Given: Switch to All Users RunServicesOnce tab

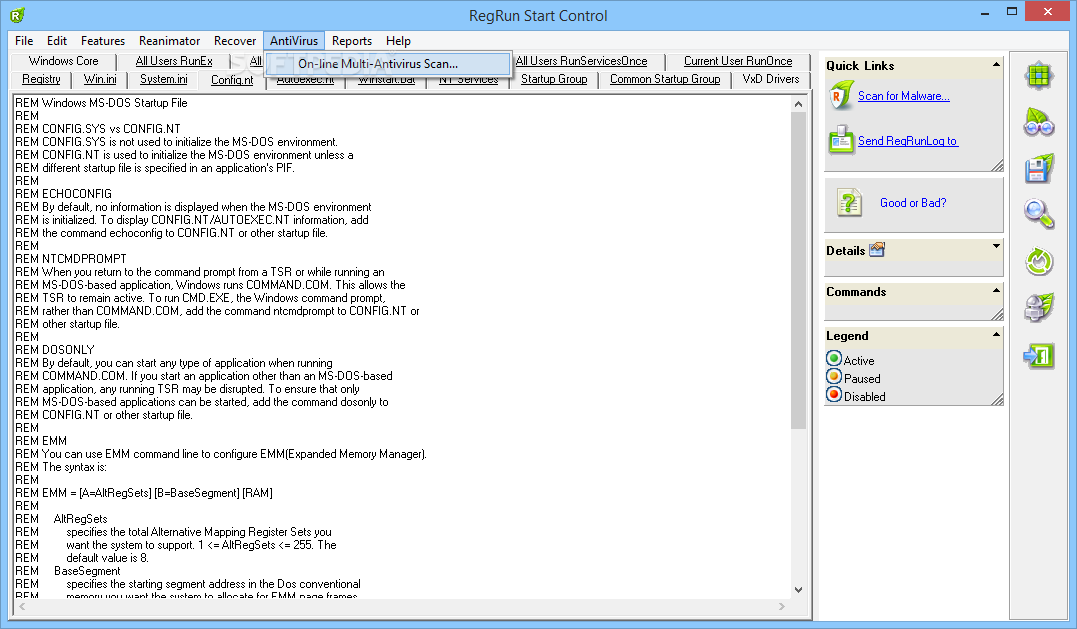Looking at the screenshot, I should click(581, 61).
